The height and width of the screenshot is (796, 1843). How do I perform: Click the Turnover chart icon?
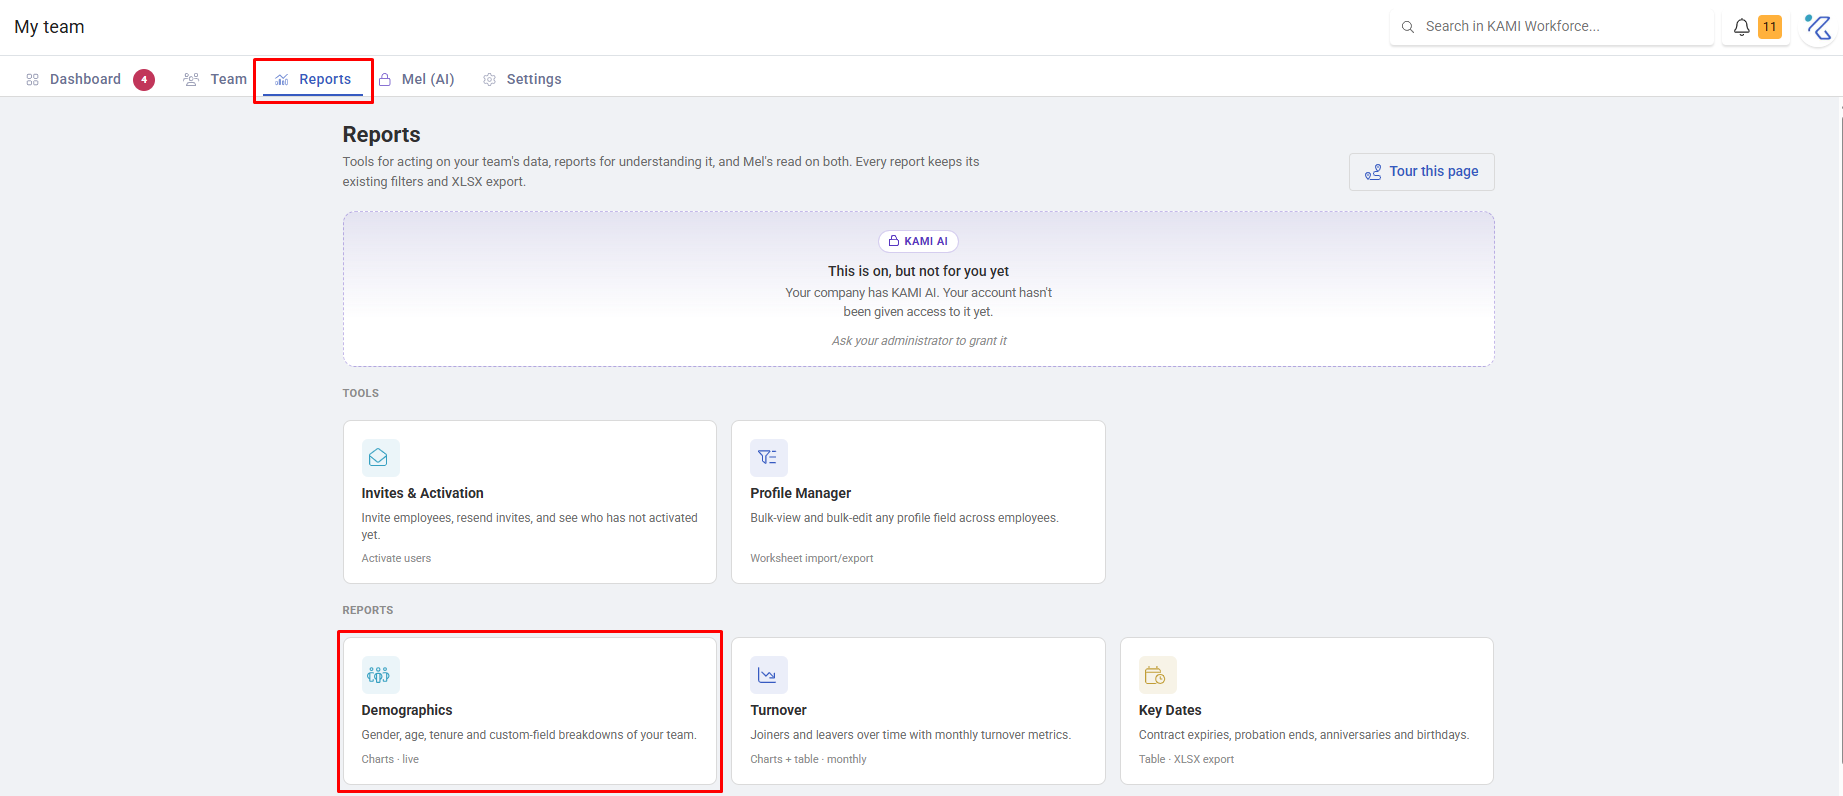point(768,675)
